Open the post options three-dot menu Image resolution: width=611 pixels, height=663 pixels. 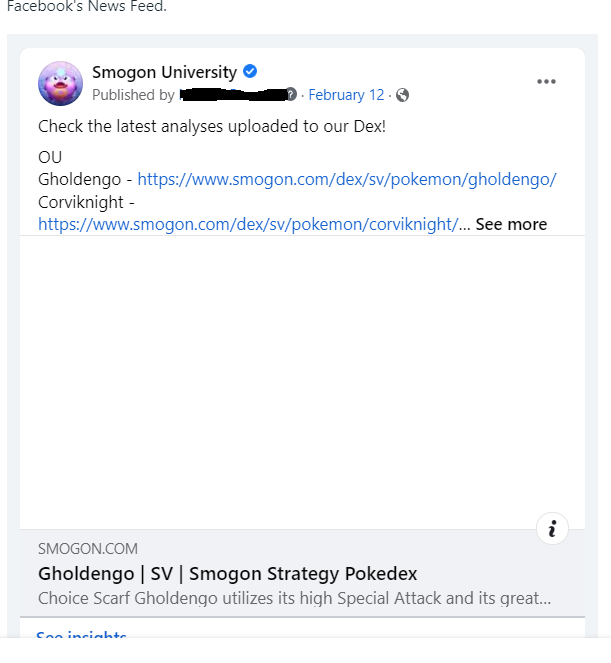[x=546, y=82]
